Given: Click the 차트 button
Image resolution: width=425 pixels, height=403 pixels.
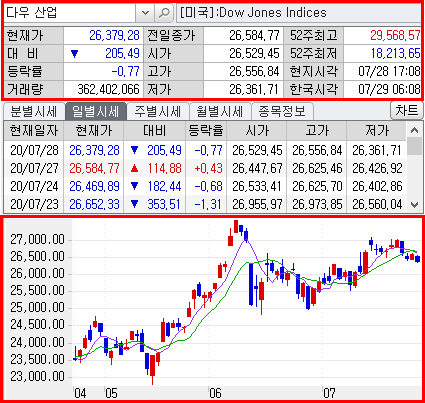Looking at the screenshot, I should [x=407, y=110].
